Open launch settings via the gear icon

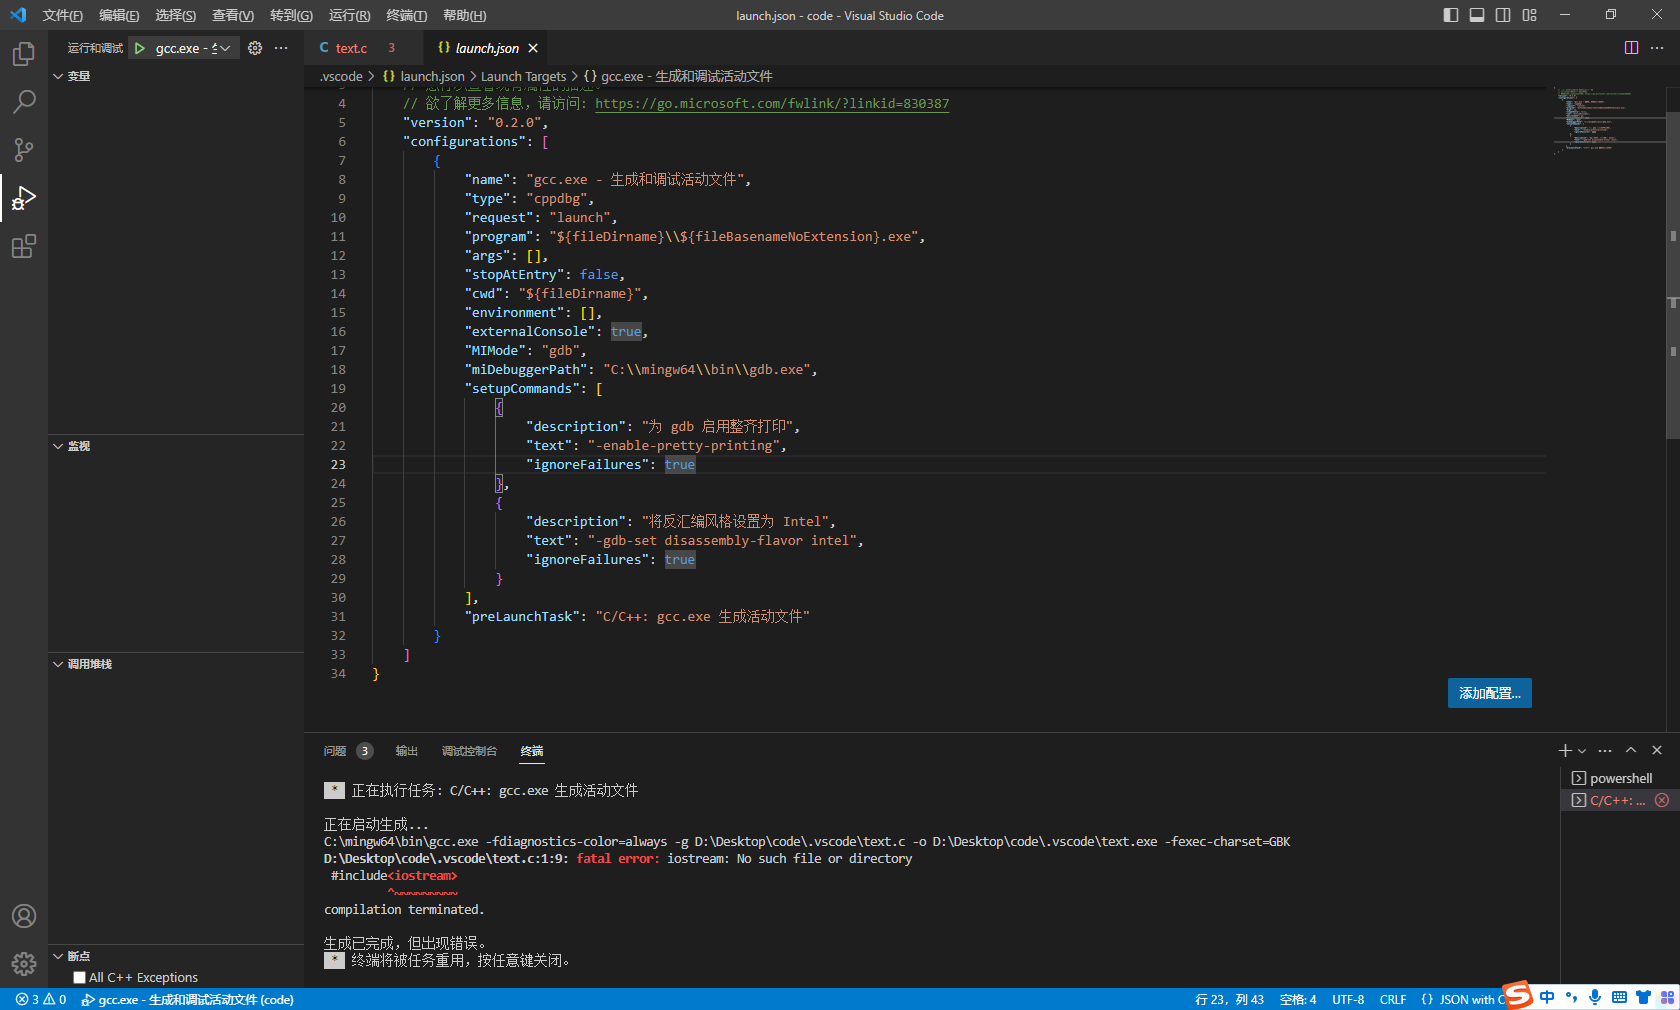click(253, 47)
